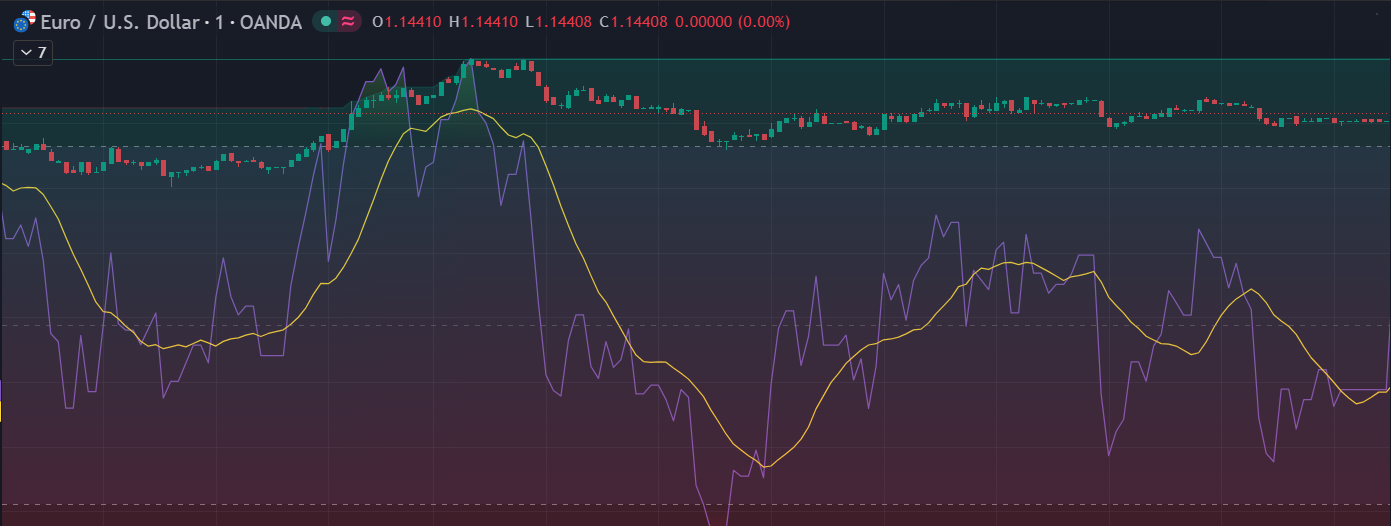Click the 1 interval label in the title
Image resolution: width=1391 pixels, height=526 pixels.
point(217,21)
